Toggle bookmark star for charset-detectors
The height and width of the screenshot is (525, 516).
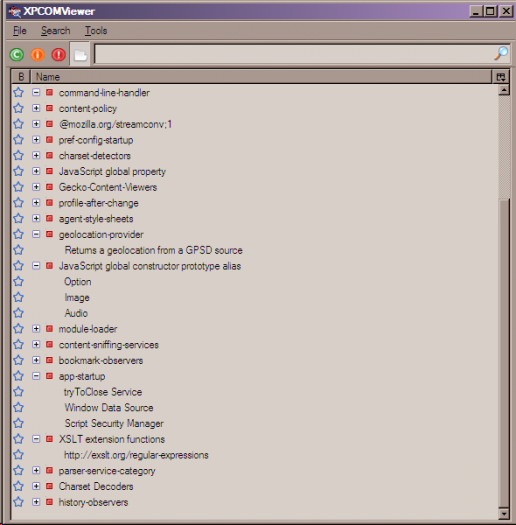19,155
